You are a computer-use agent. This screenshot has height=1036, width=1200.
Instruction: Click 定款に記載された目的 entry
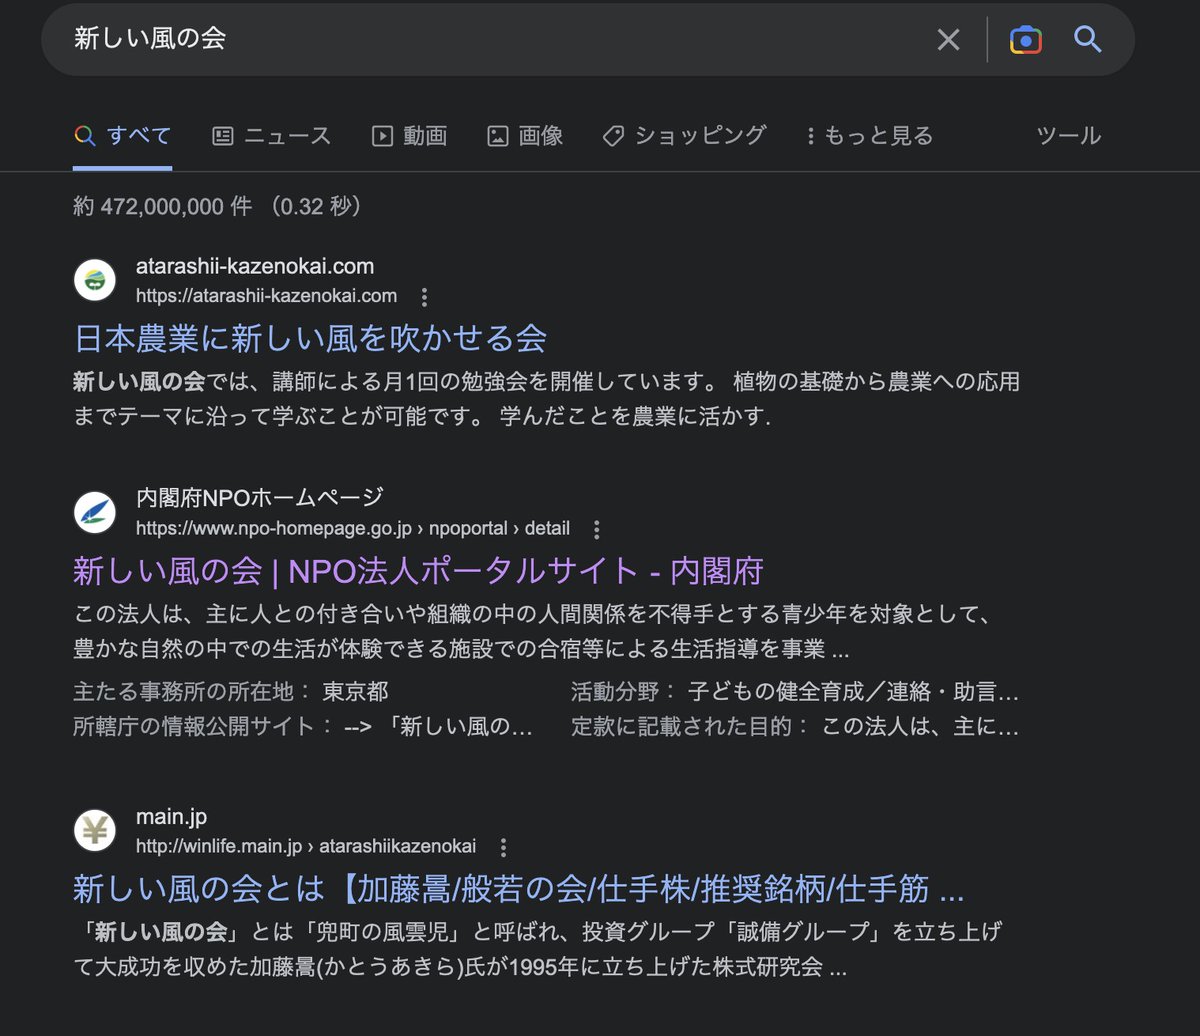(795, 727)
